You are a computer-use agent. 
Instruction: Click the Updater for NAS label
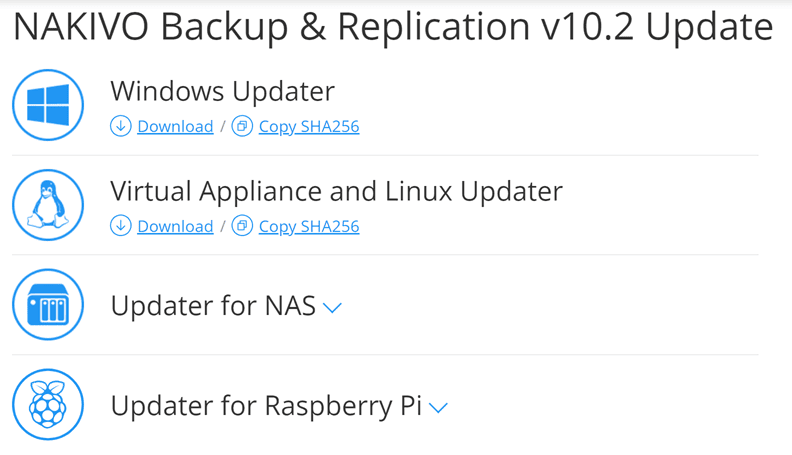(213, 306)
